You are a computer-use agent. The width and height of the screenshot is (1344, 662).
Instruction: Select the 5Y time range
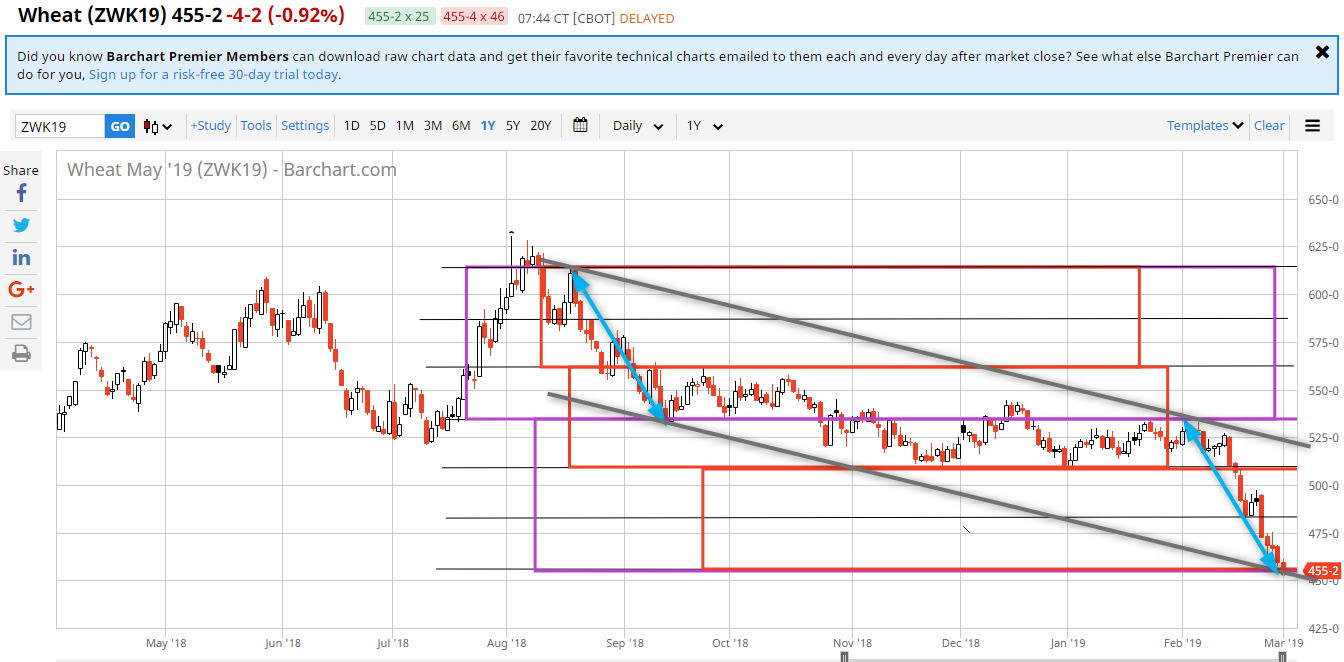click(x=512, y=126)
